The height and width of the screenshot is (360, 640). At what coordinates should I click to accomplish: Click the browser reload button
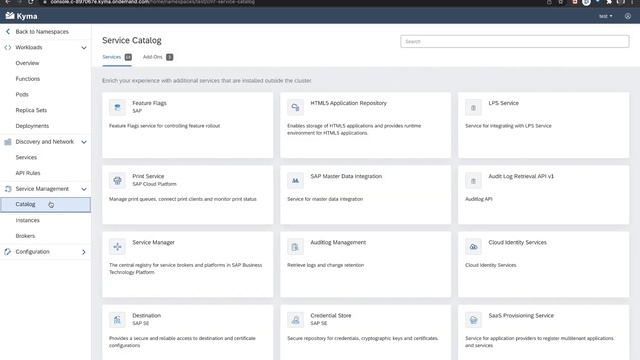coord(31,2)
